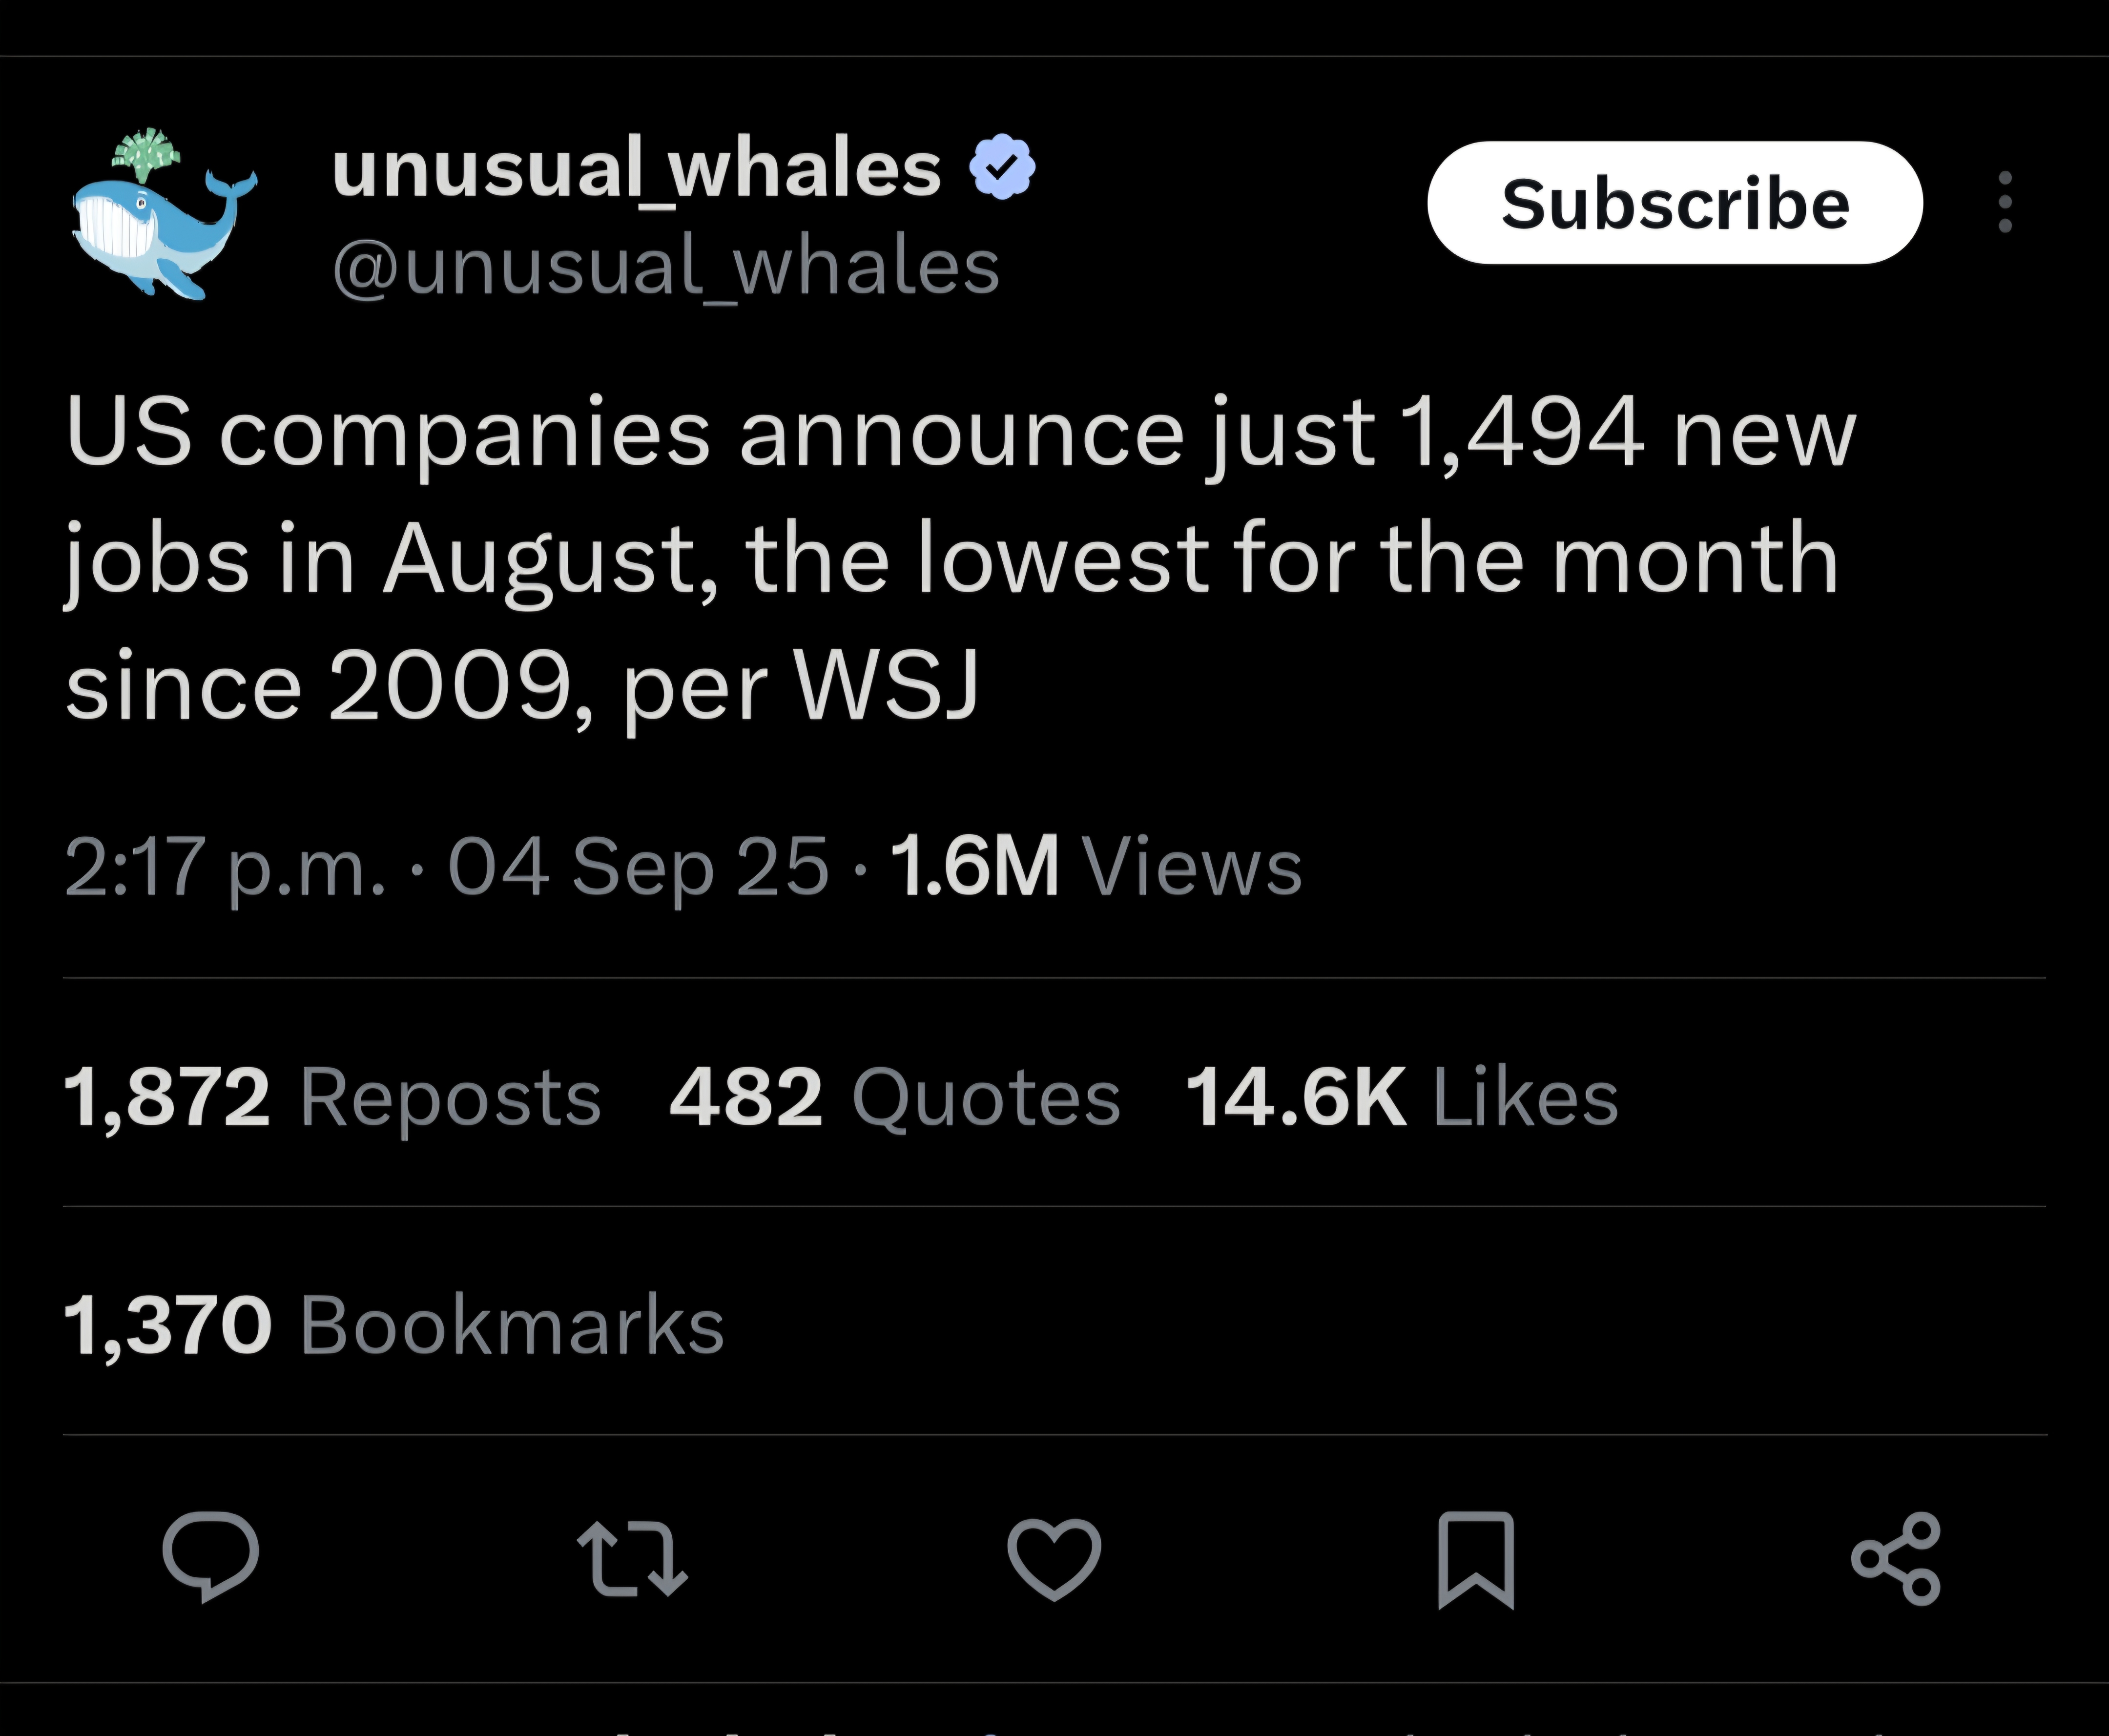Open the 1,370 Bookmarks count
The height and width of the screenshot is (1736, 2109).
[x=394, y=1325]
